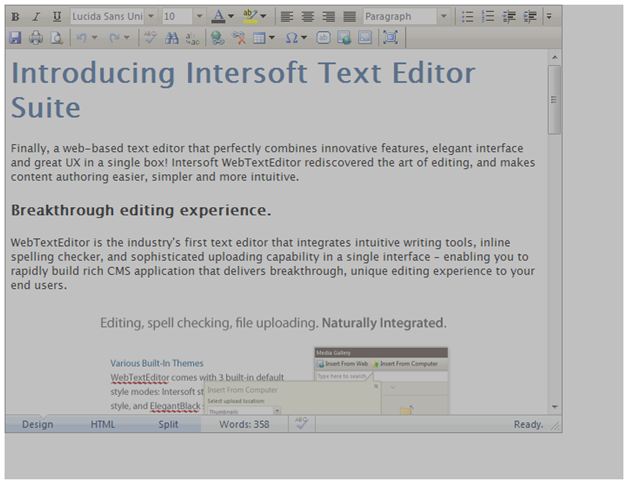
Task: Expand the font size 10 dropdown
Action: (x=198, y=17)
